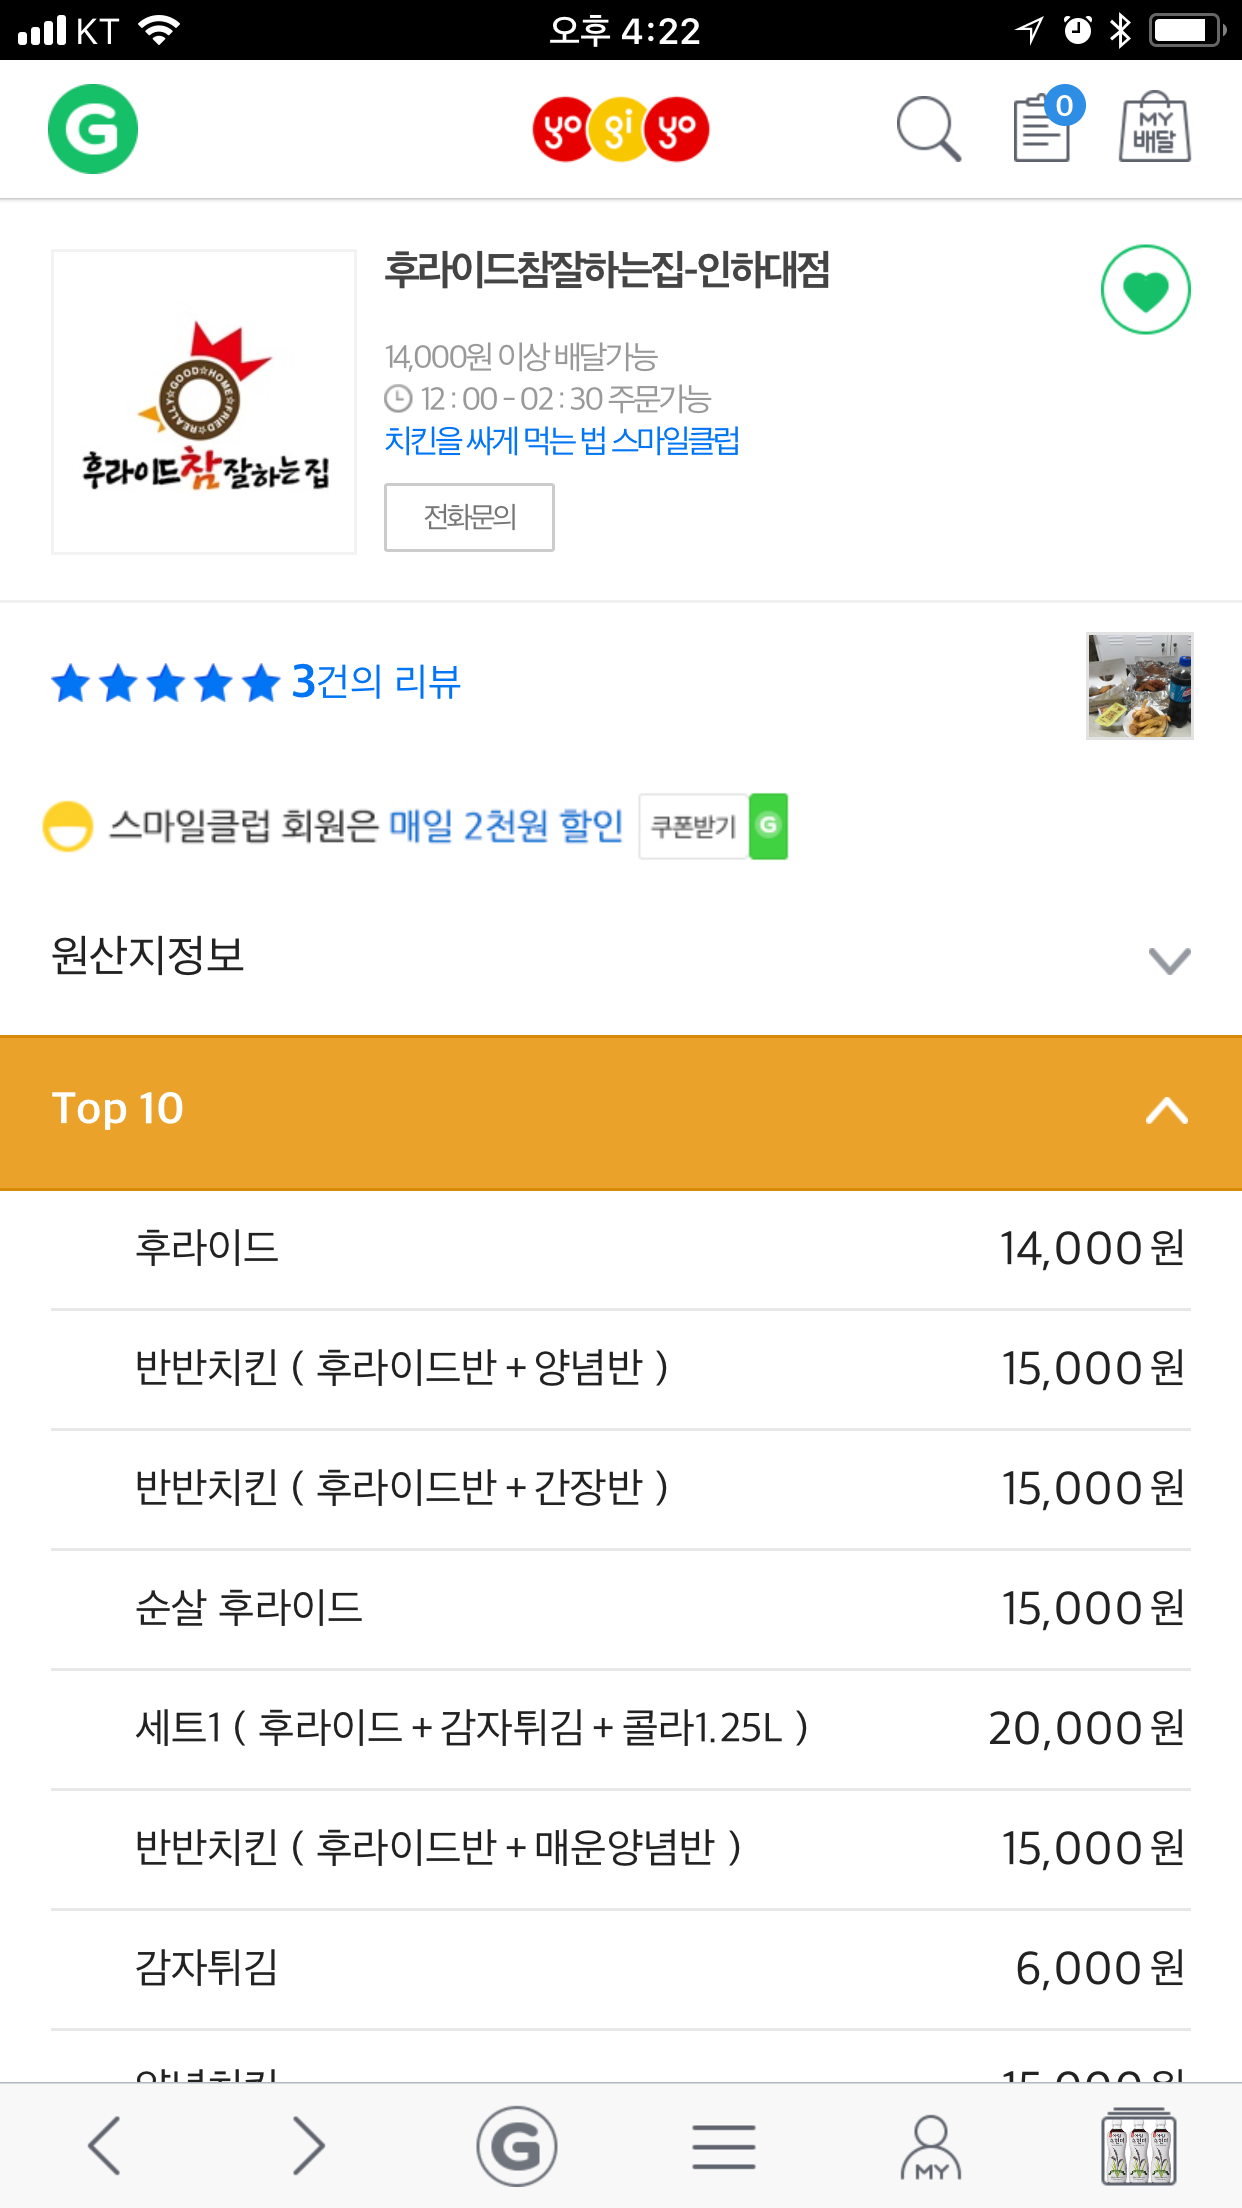Tap the circled G home button

point(516,2145)
